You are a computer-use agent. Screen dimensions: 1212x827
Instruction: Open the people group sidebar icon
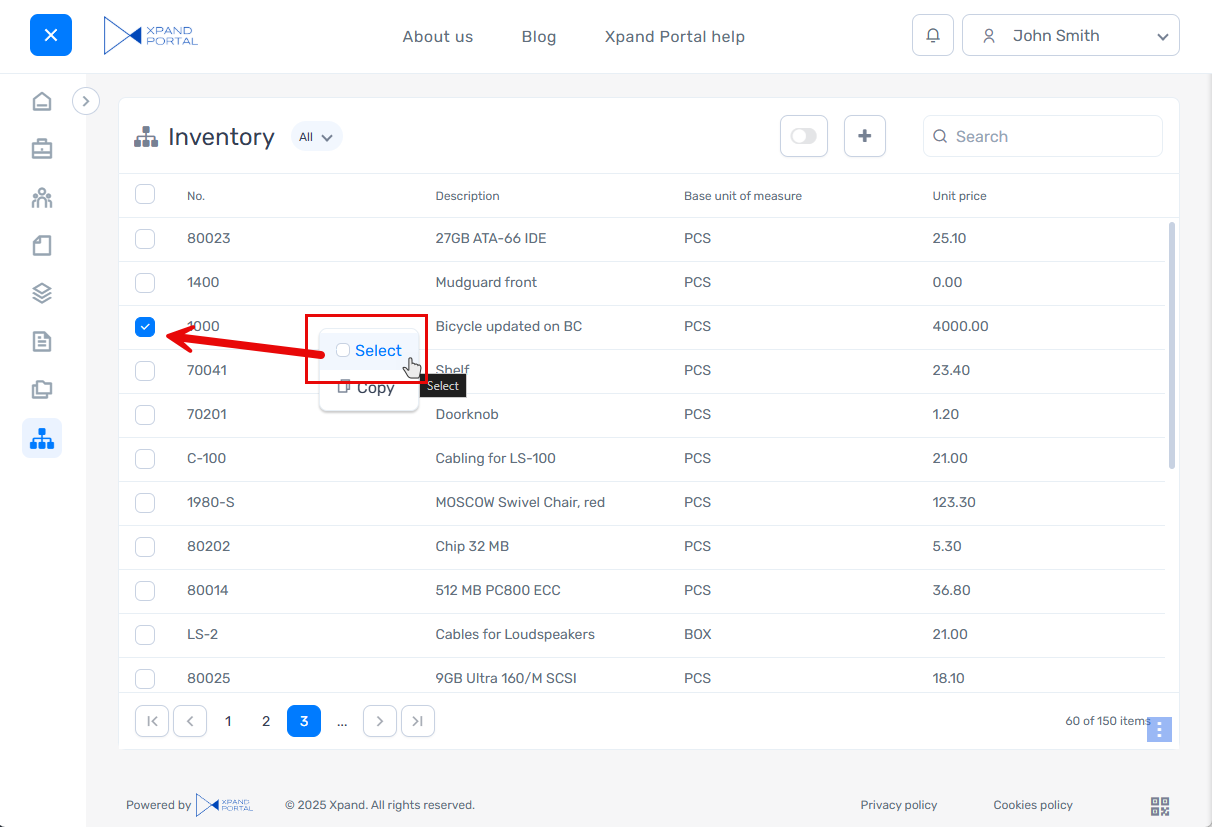(x=42, y=197)
